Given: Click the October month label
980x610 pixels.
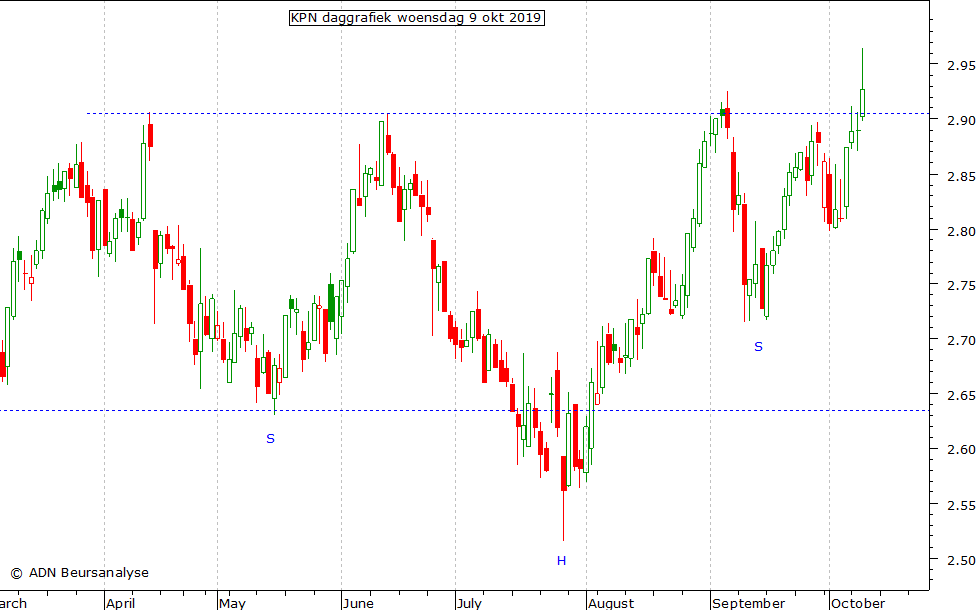Looking at the screenshot, I should [x=858, y=603].
